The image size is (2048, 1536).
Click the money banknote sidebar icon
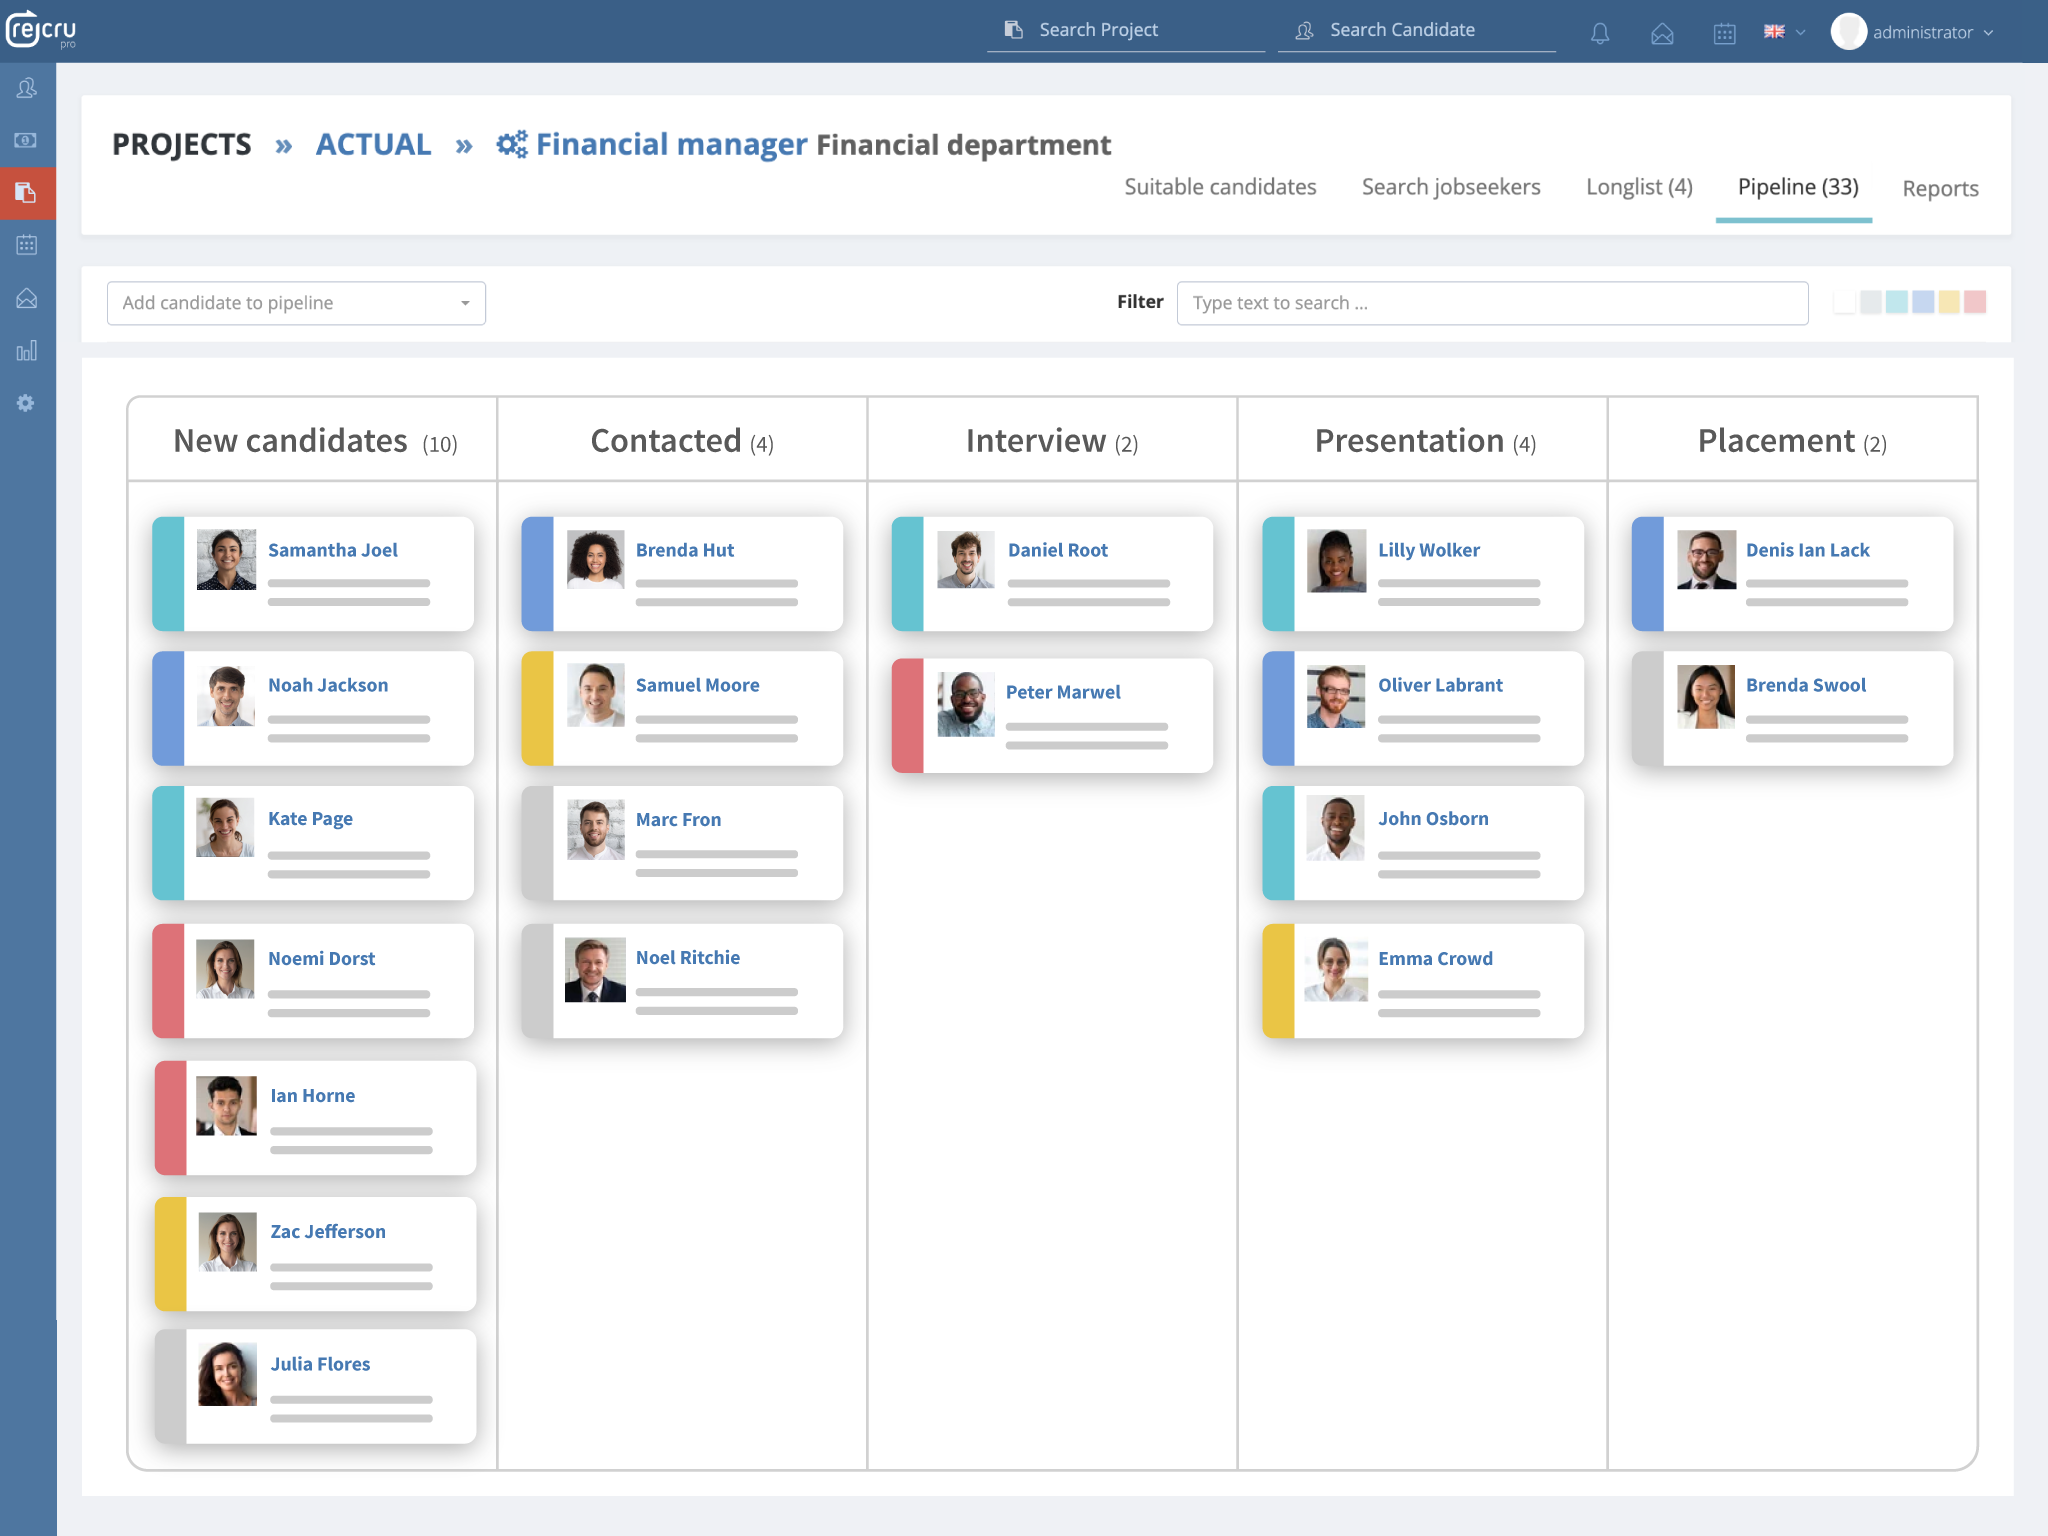click(27, 140)
